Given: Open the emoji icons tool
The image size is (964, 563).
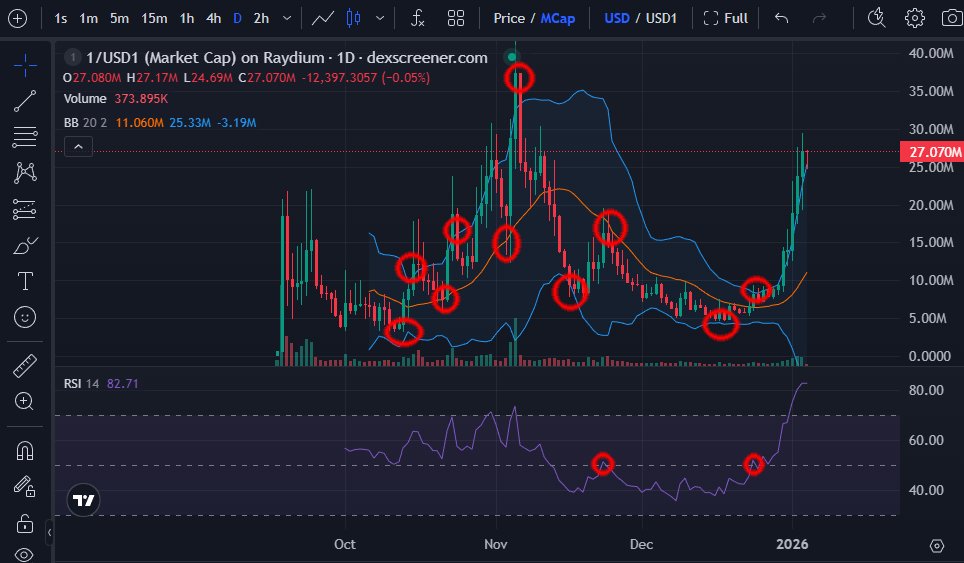Looking at the screenshot, I should (25, 318).
